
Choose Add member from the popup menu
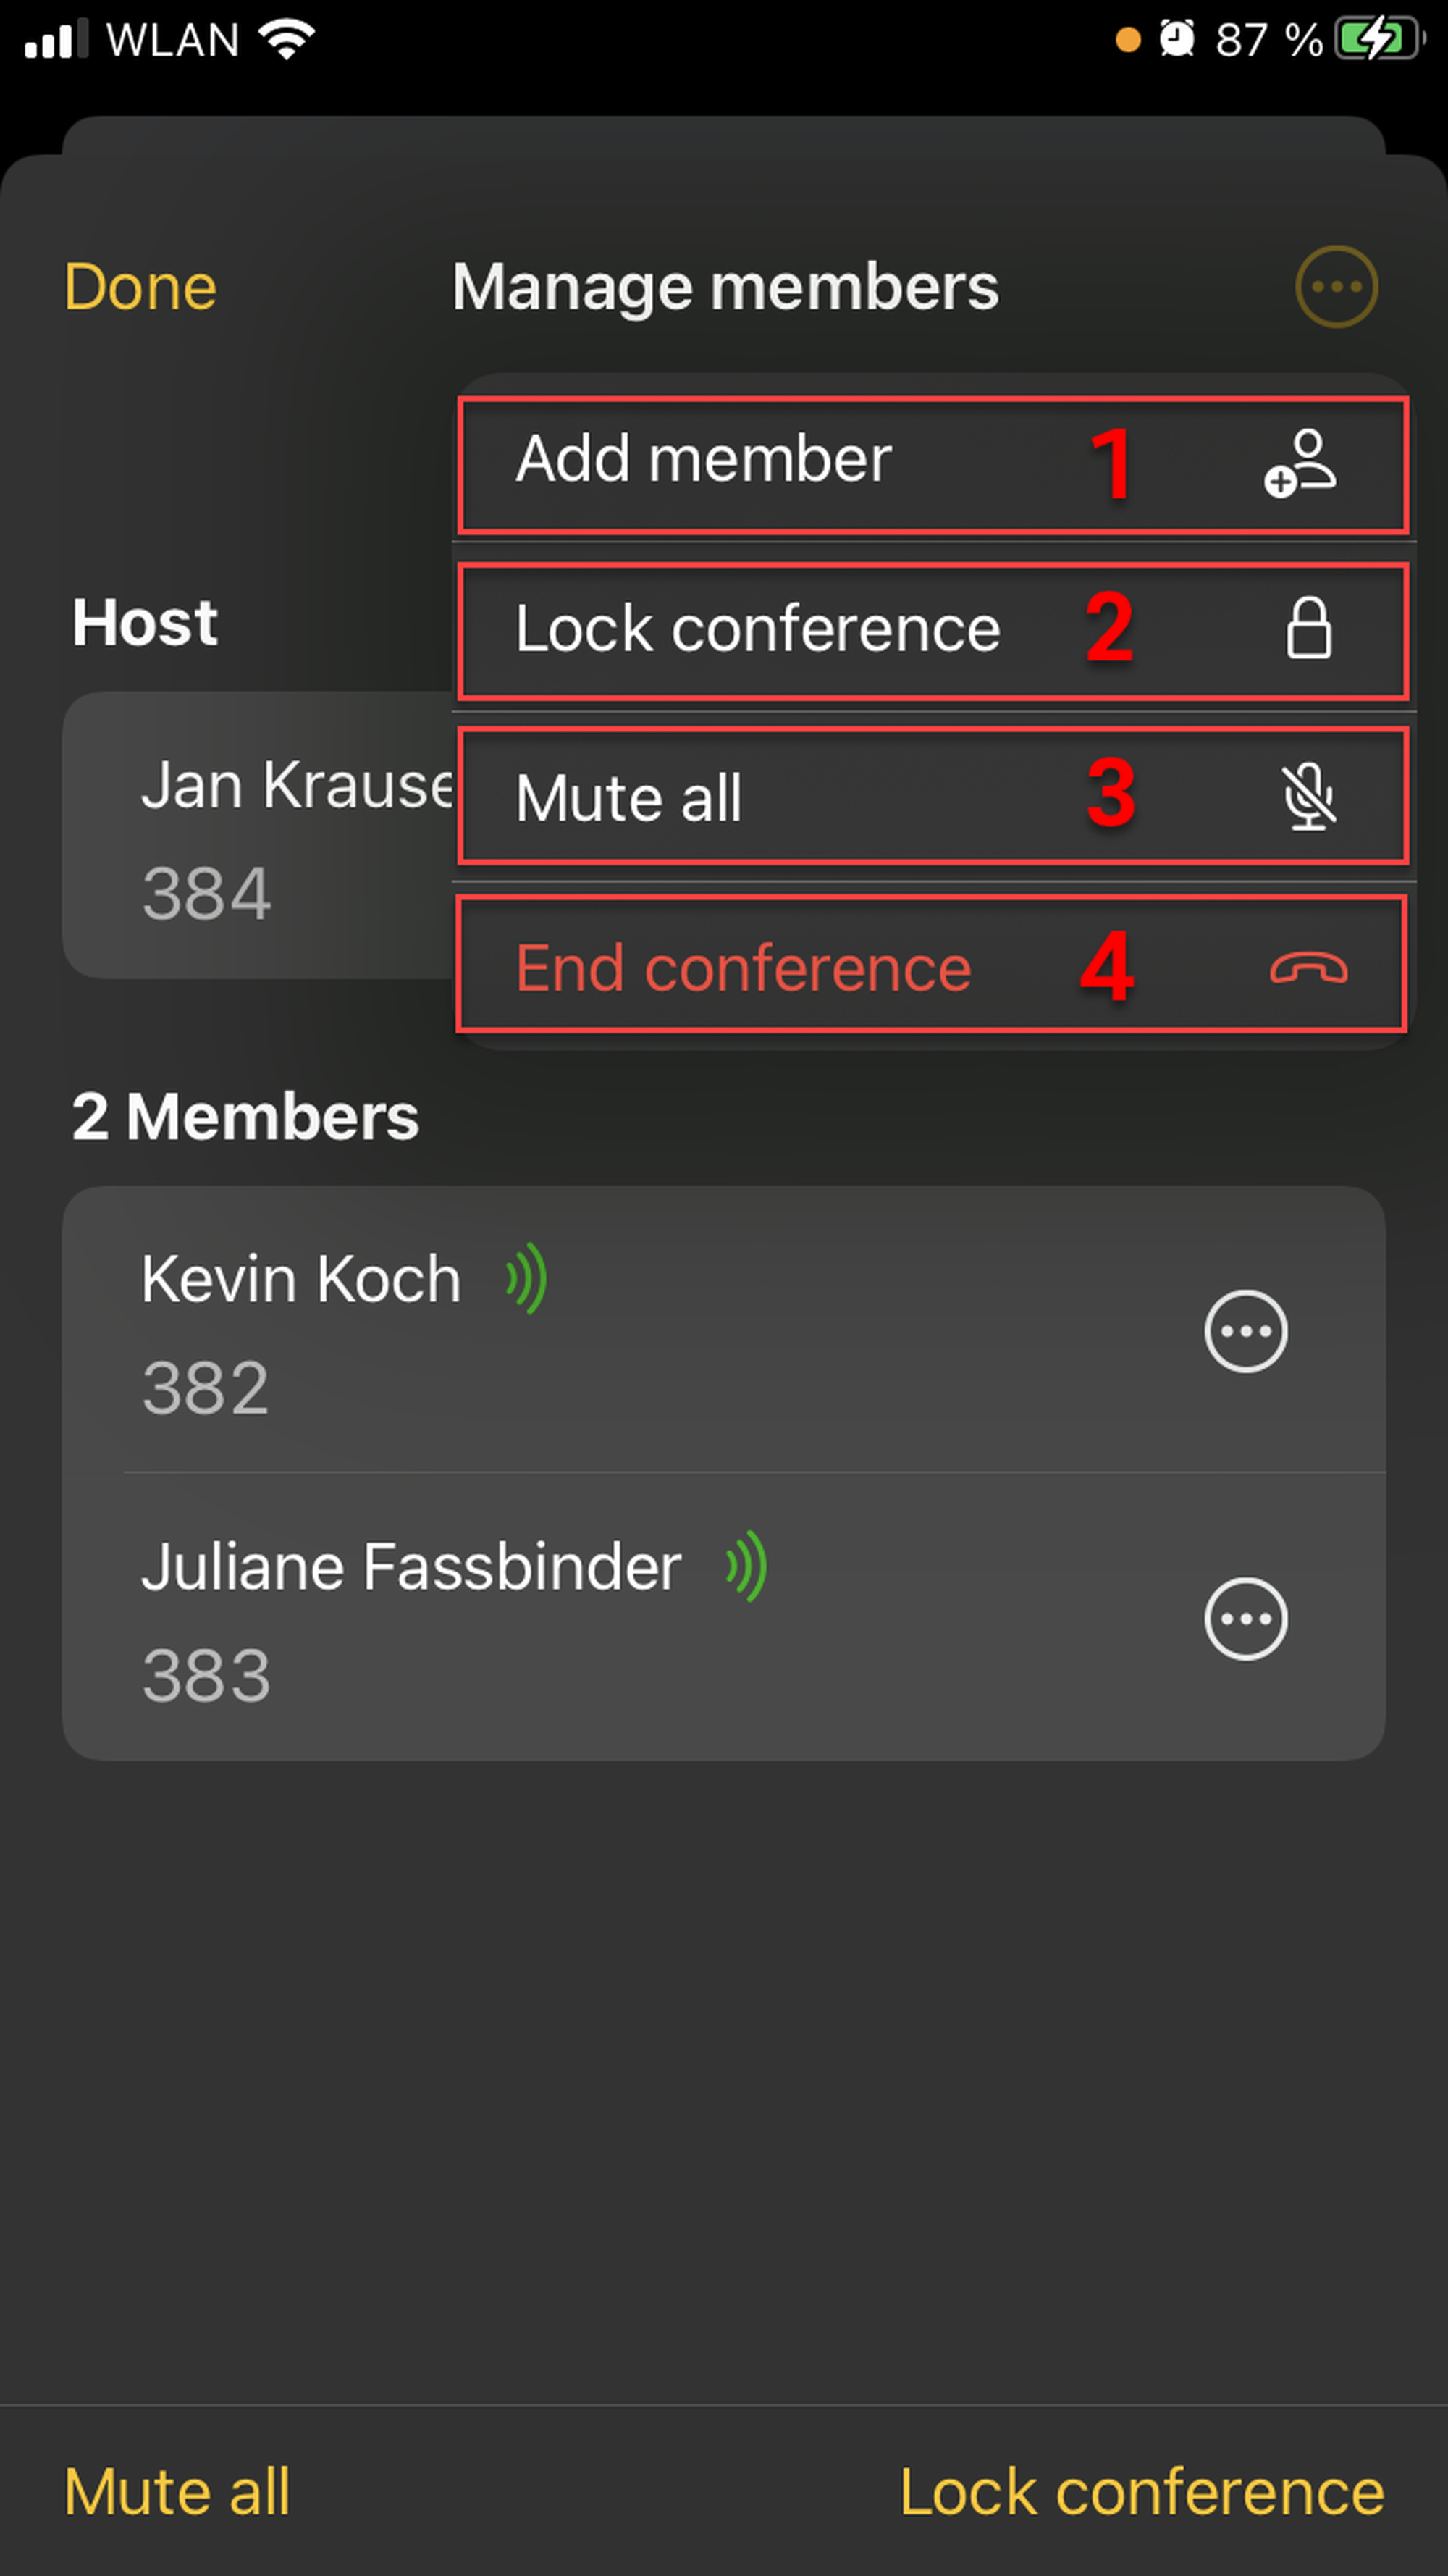tap(703, 461)
